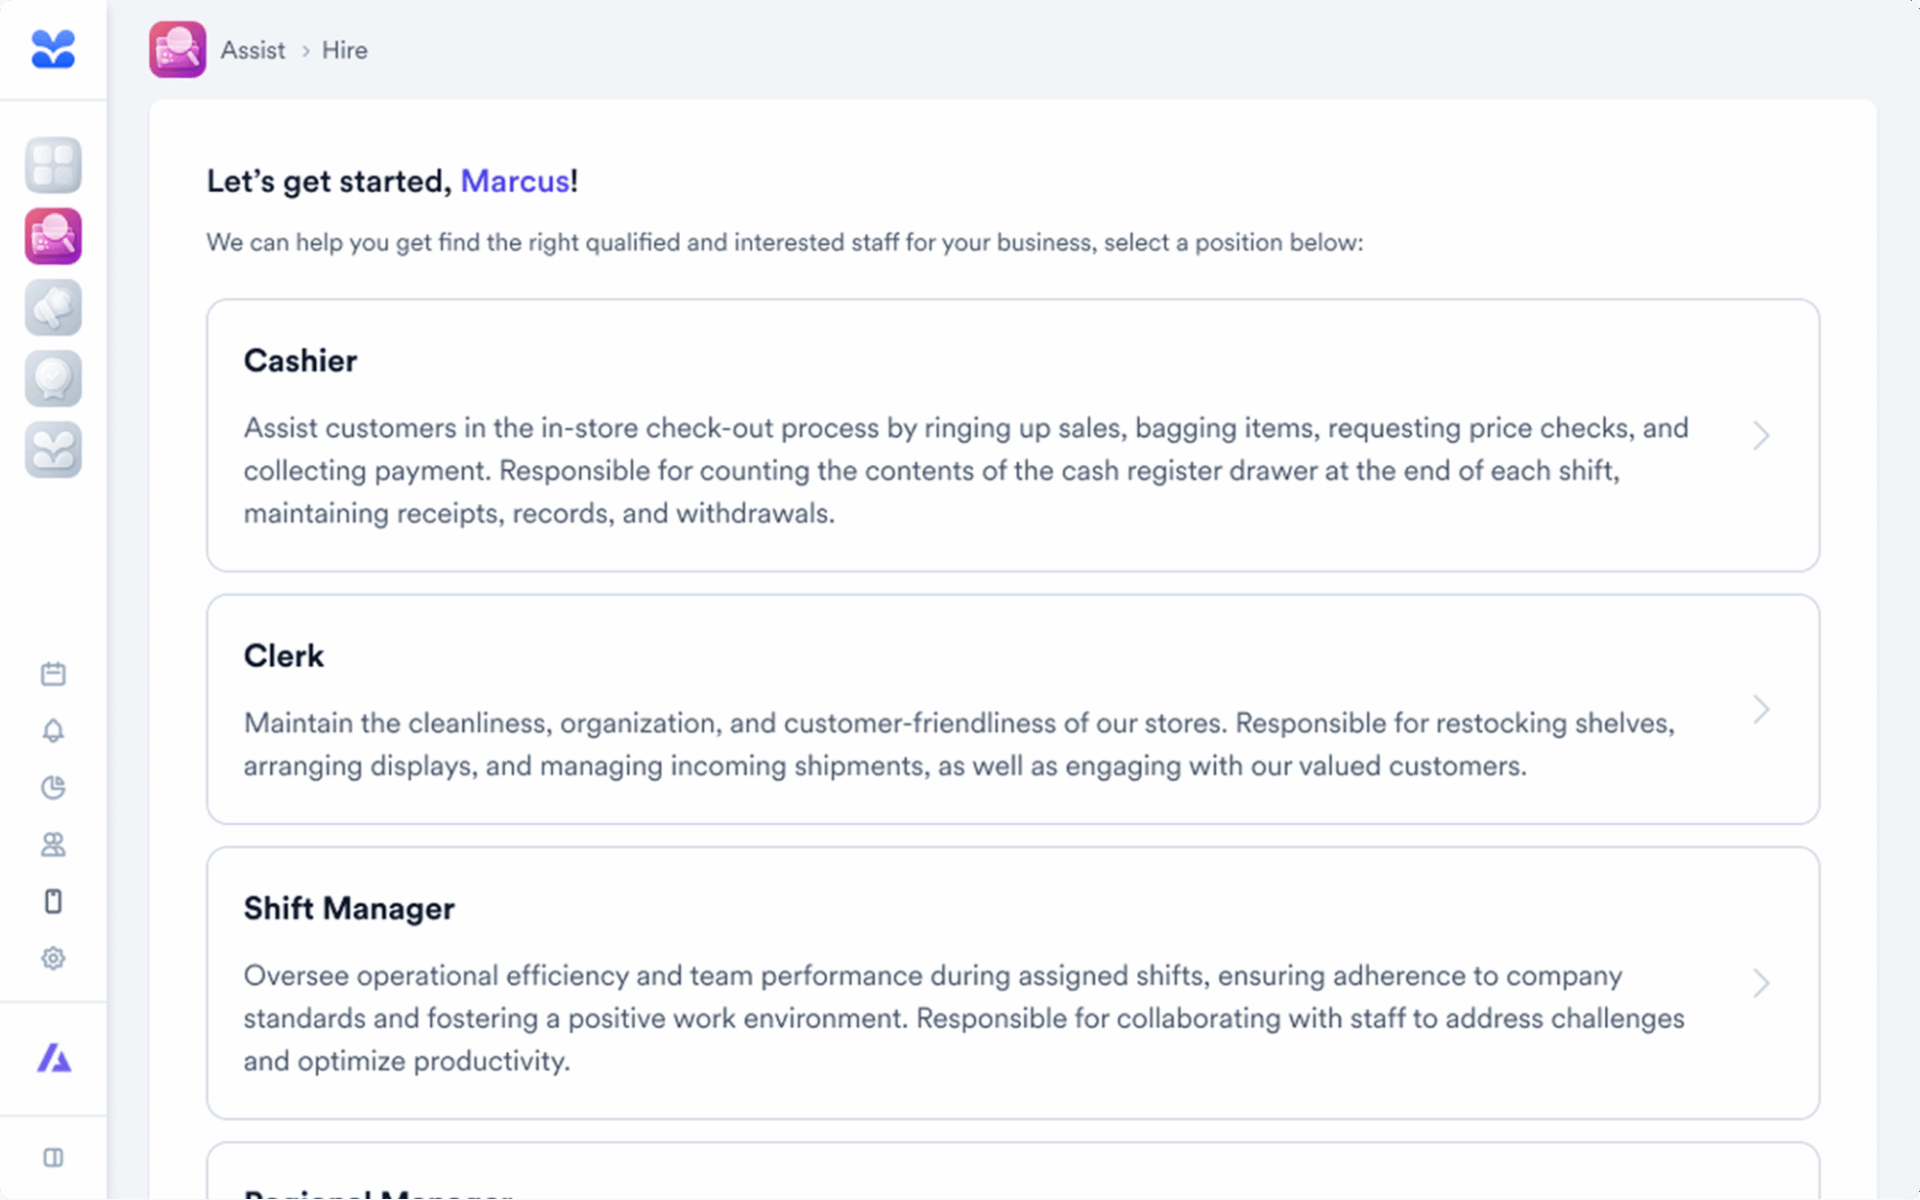
Task: Open notifications bell icon
Action: click(53, 731)
